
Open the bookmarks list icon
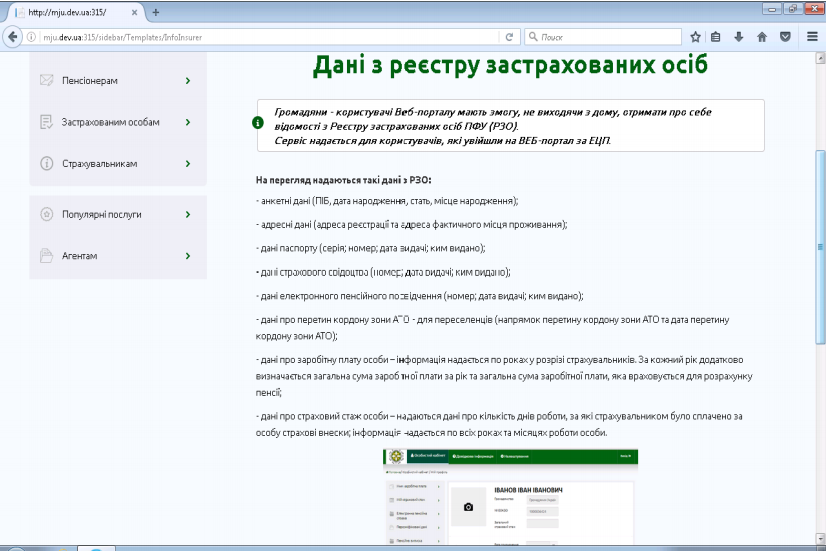(x=715, y=37)
